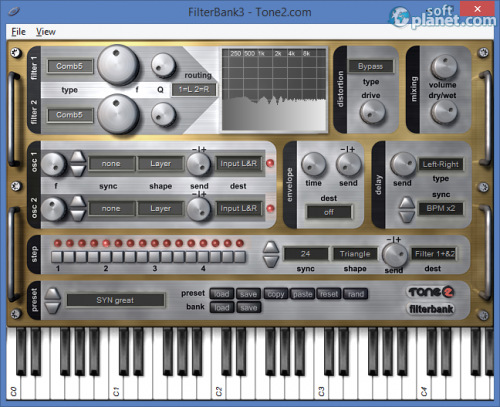
Task: Click osc 1 frequency knob
Action: pos(53,164)
